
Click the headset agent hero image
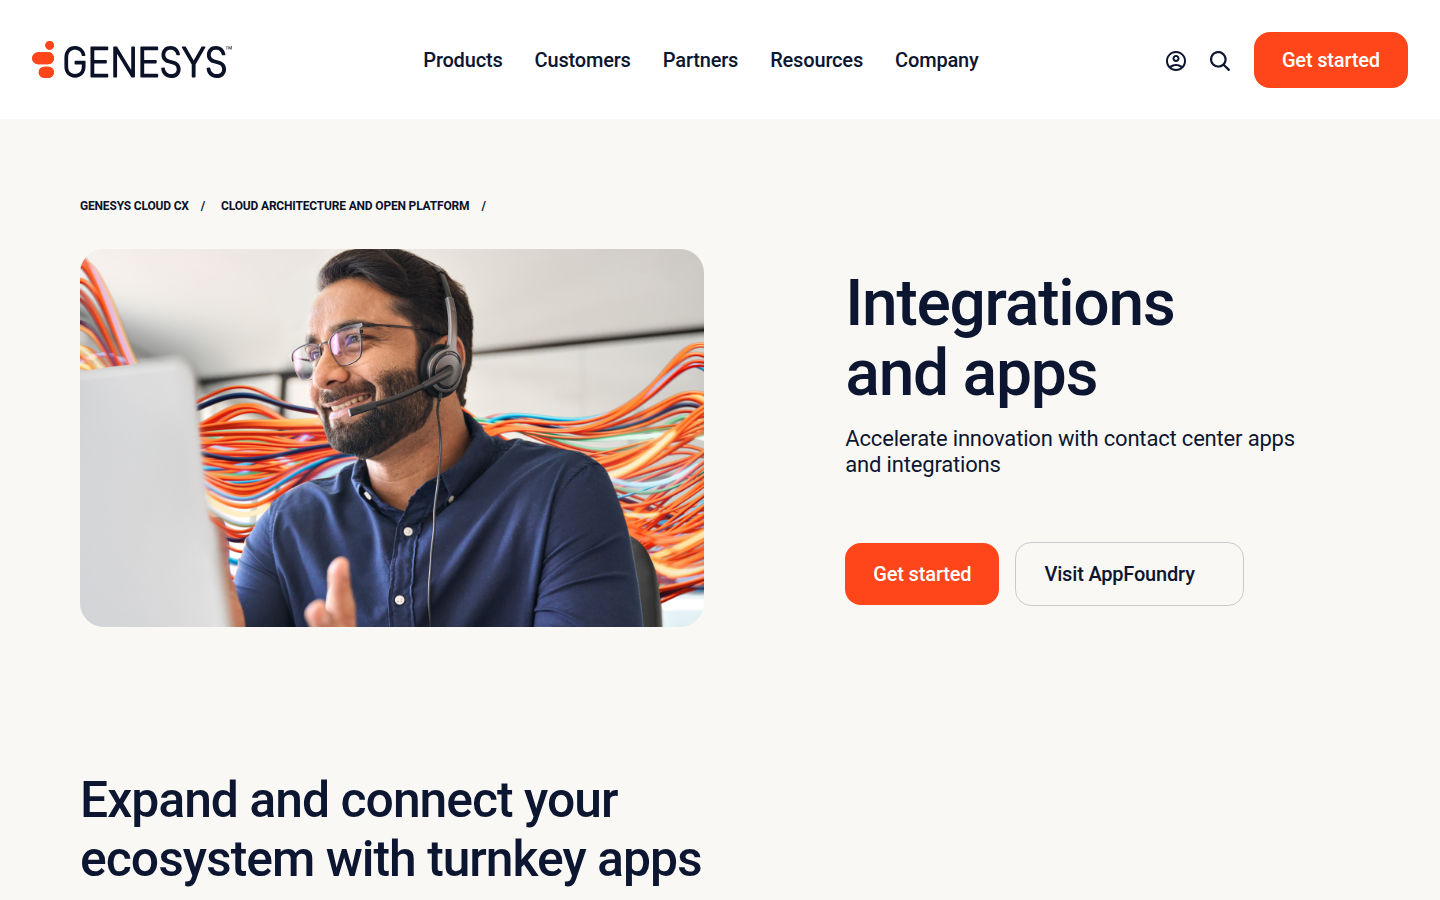[x=392, y=438]
